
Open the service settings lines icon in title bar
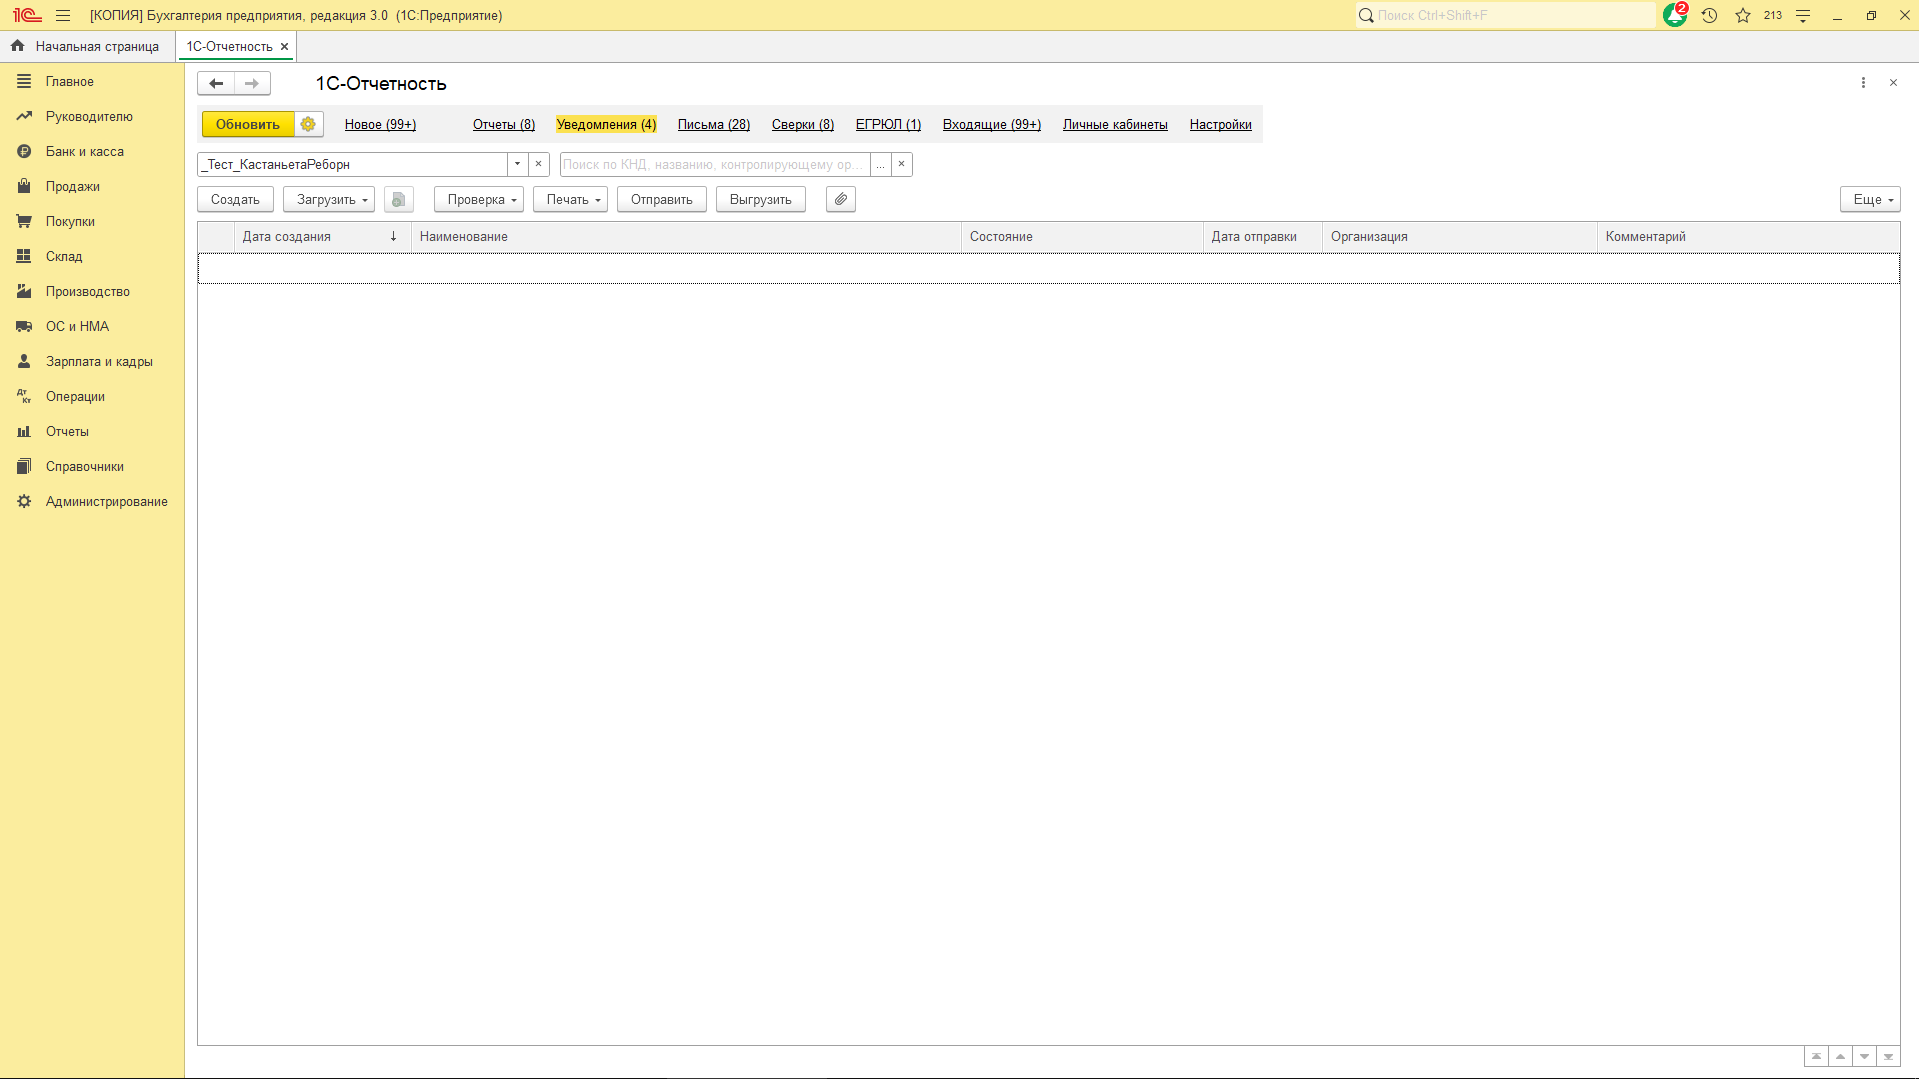click(x=1803, y=15)
